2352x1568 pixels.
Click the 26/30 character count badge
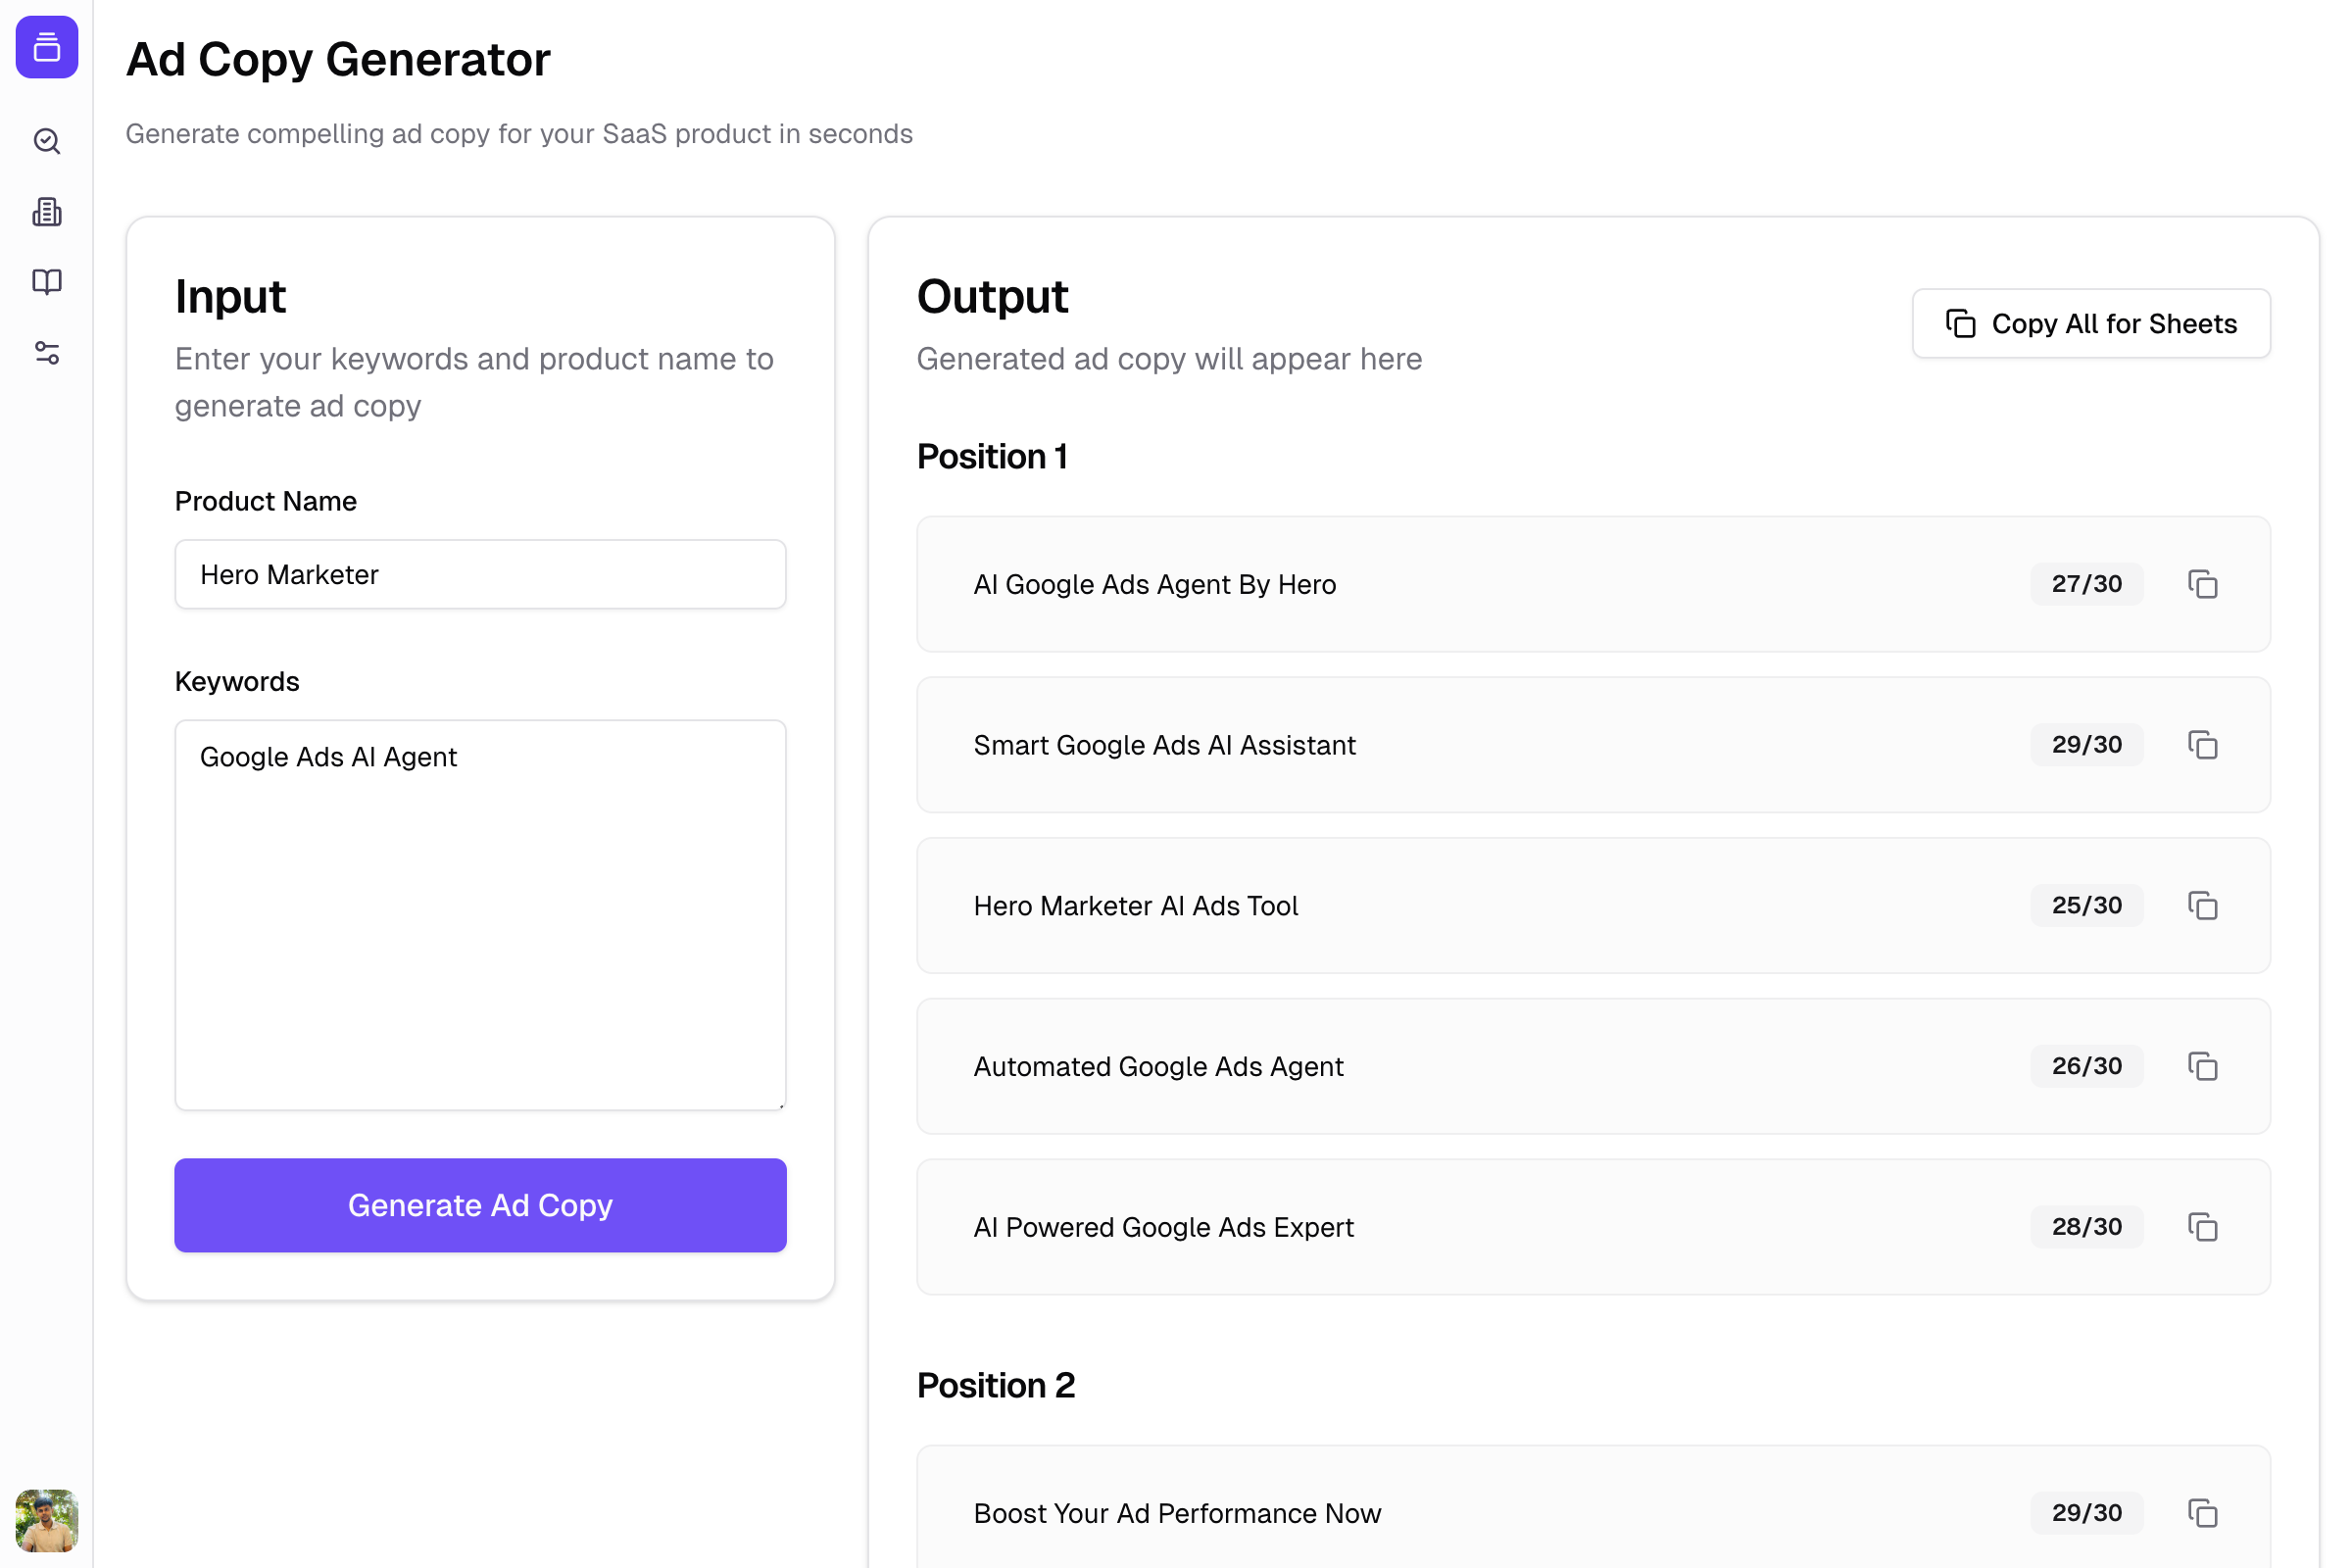tap(2086, 1066)
